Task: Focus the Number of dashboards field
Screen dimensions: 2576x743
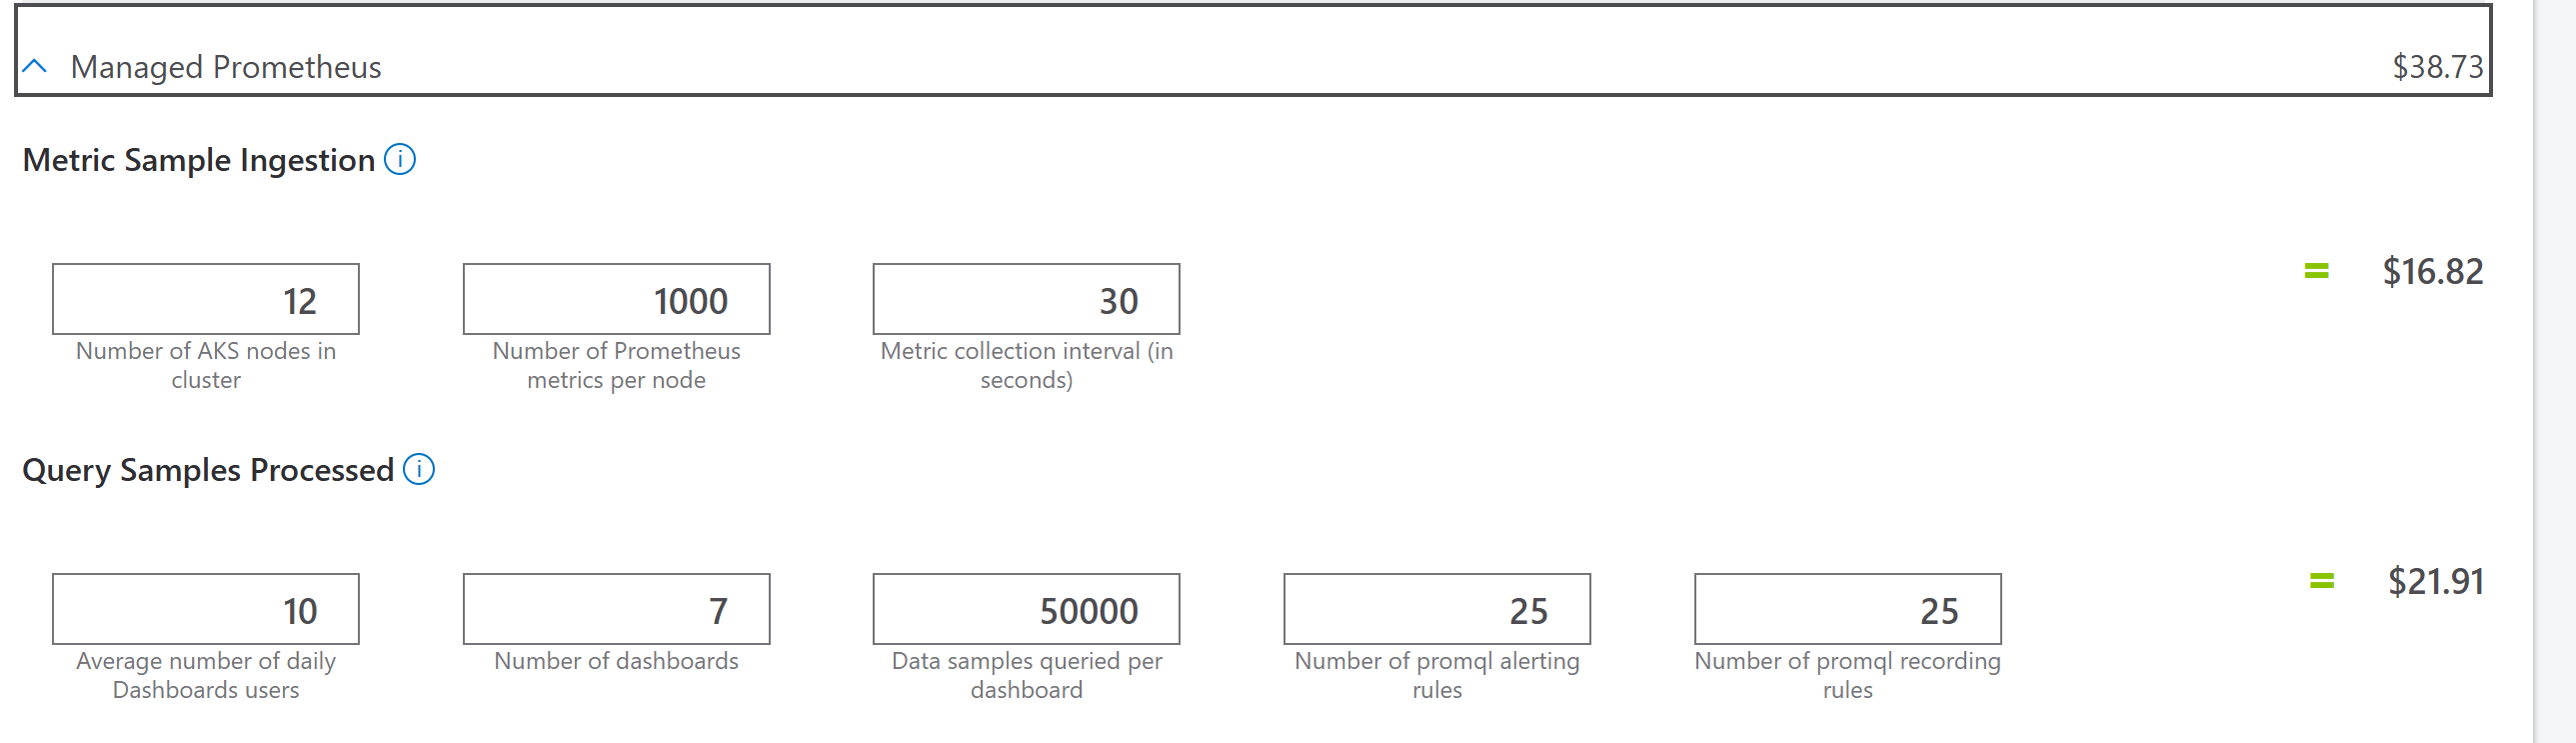Action: coord(616,610)
